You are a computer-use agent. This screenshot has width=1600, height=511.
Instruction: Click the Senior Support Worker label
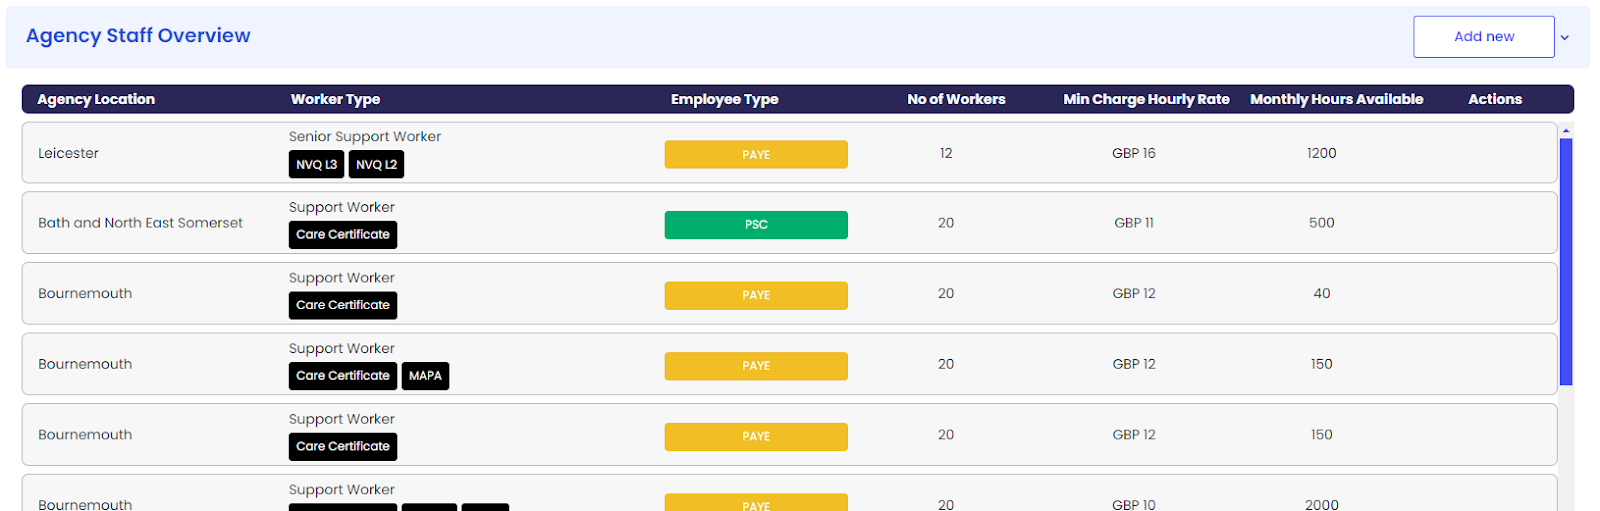[x=365, y=137]
